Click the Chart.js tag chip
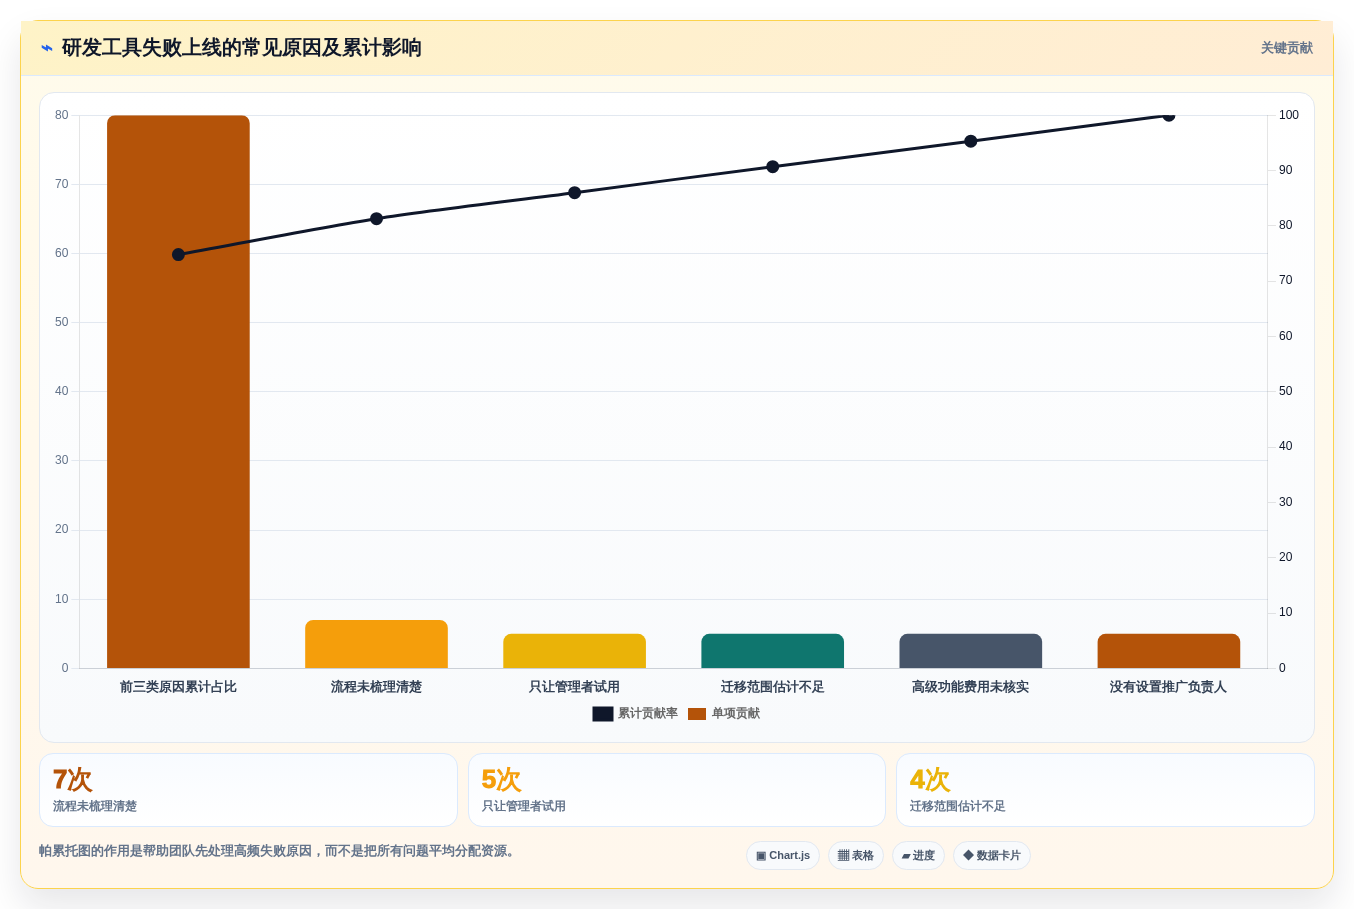 (783, 856)
